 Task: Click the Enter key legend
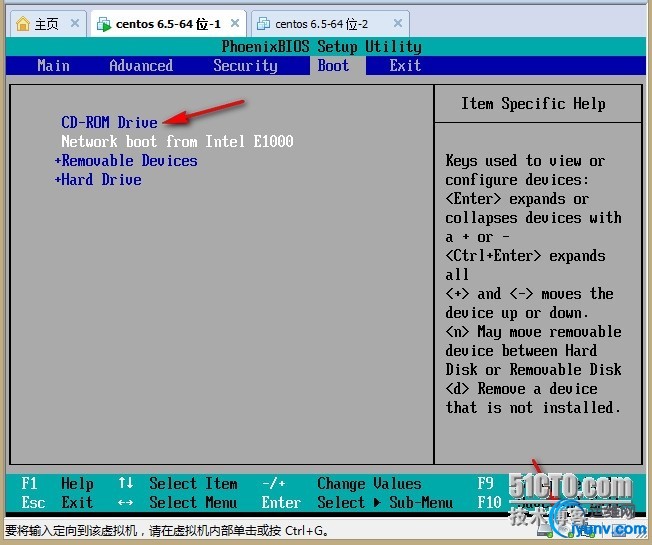click(x=281, y=503)
